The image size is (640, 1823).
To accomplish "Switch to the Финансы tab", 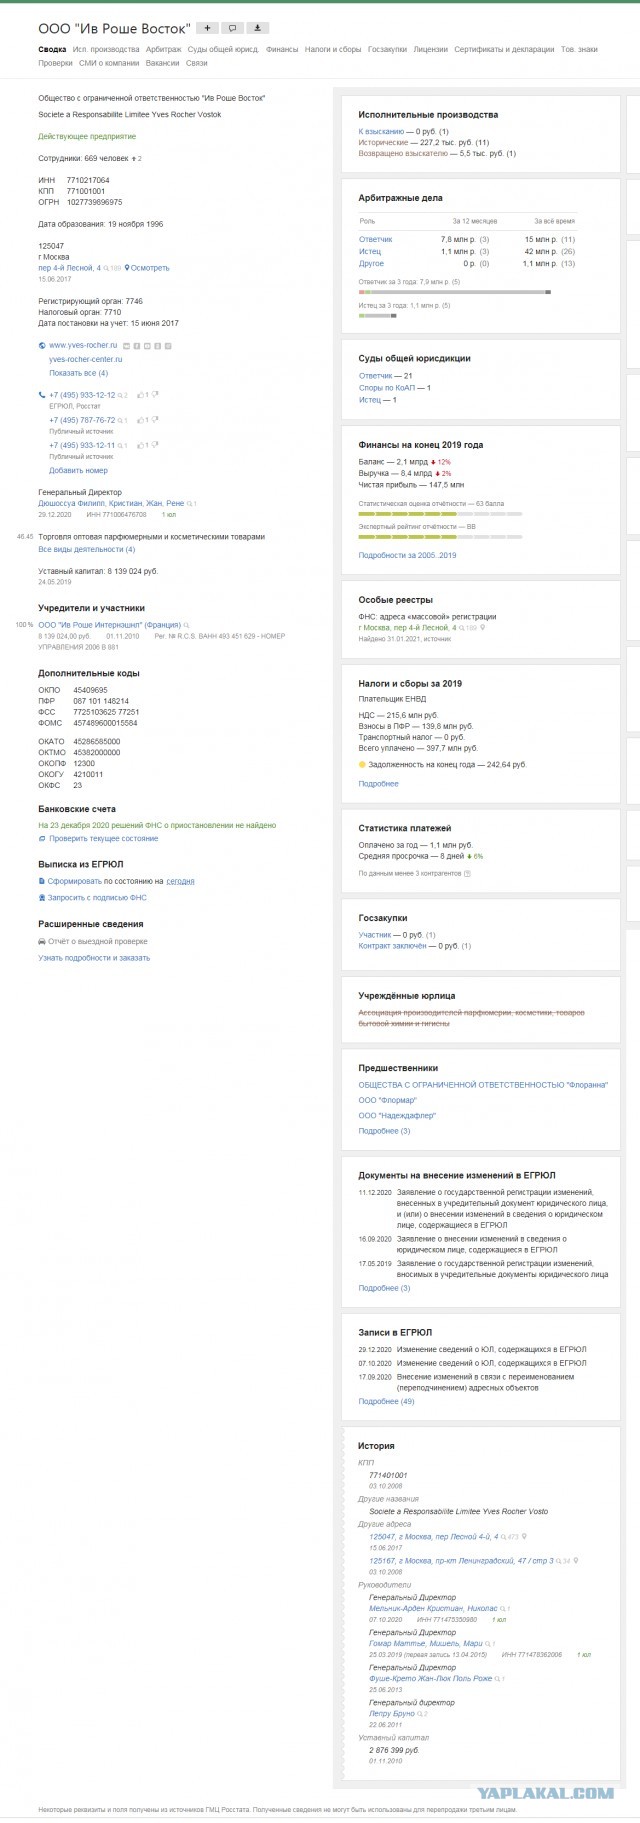I will [x=282, y=49].
